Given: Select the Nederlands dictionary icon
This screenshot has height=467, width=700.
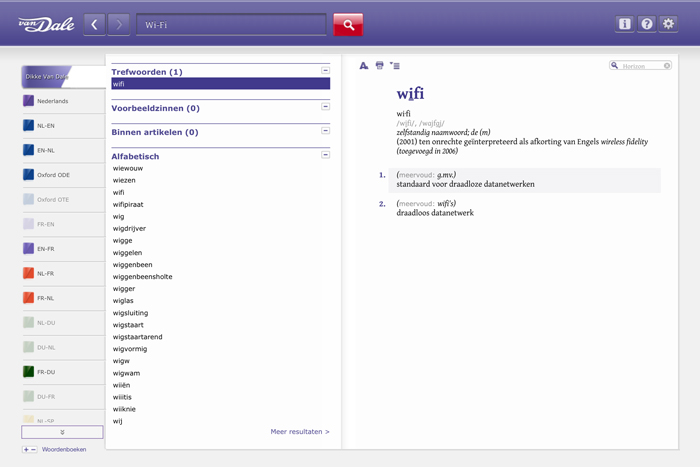Looking at the screenshot, I should tap(28, 101).
